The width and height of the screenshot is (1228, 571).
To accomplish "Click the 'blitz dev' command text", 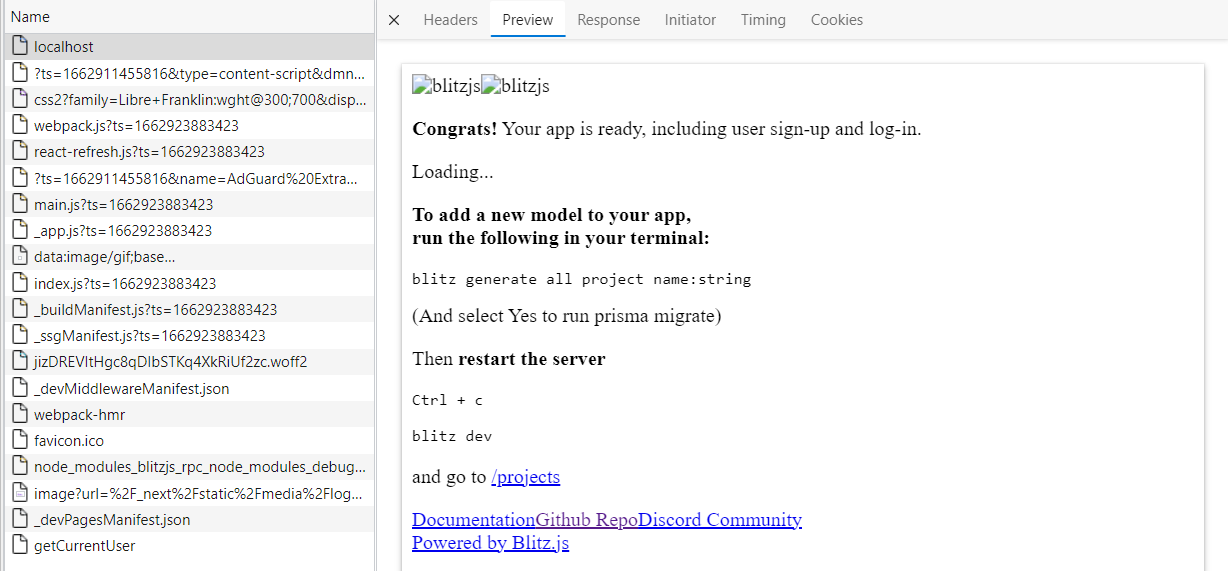I will pyautogui.click(x=452, y=436).
